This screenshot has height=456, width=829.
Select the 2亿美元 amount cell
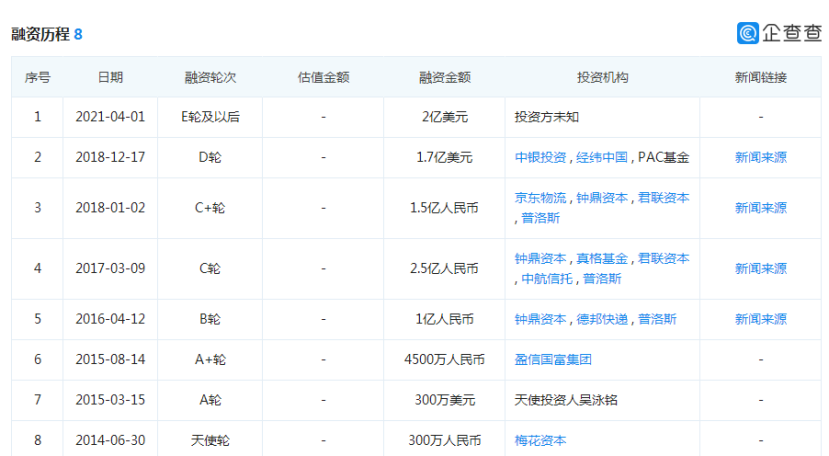point(445,117)
